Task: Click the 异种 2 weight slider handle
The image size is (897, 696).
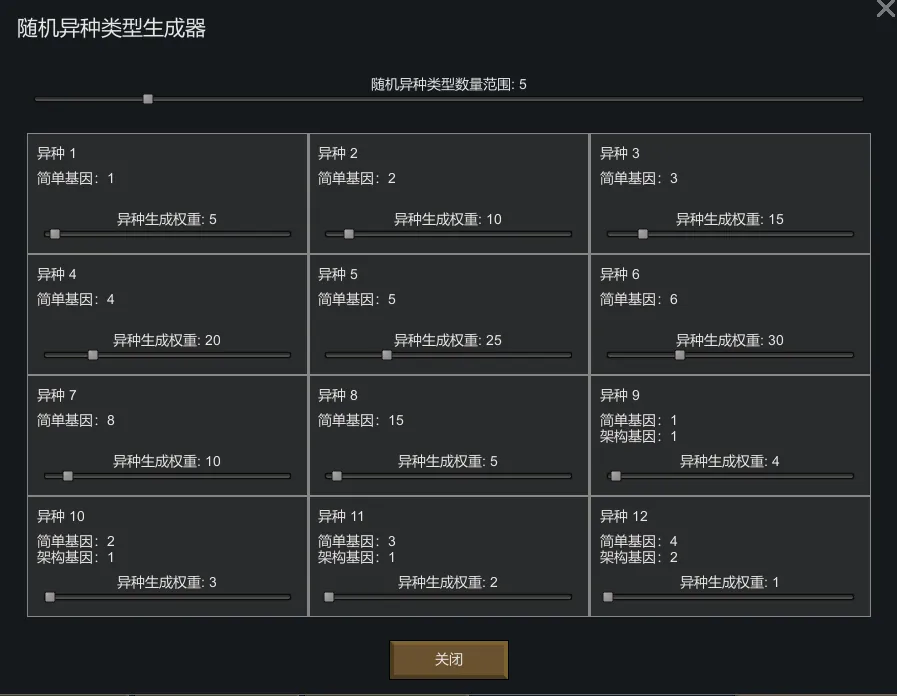Action: (349, 234)
